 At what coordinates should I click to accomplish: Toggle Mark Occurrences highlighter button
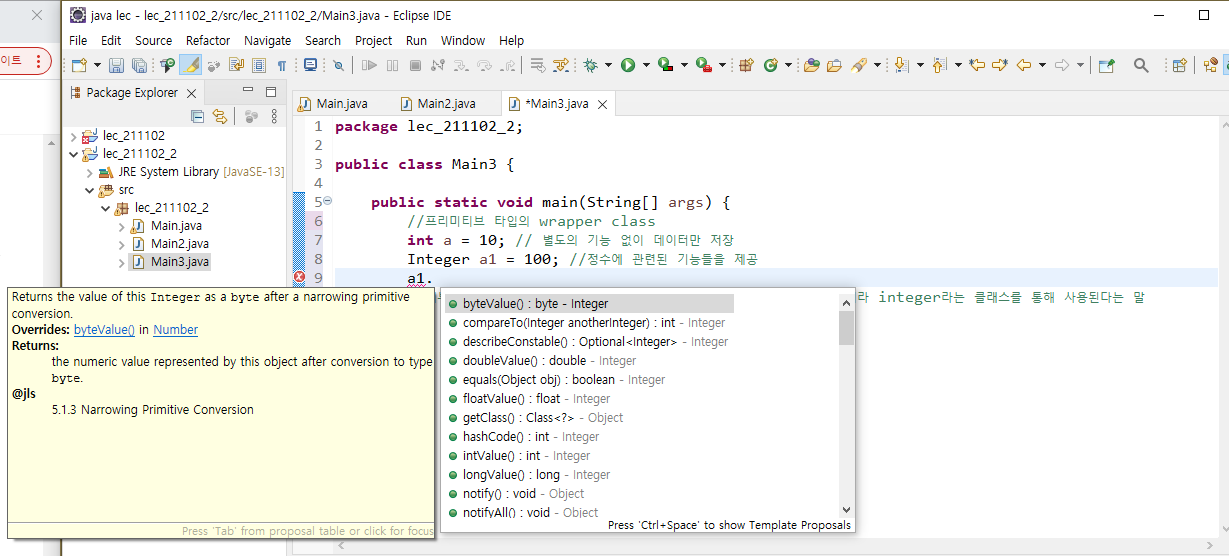point(192,66)
